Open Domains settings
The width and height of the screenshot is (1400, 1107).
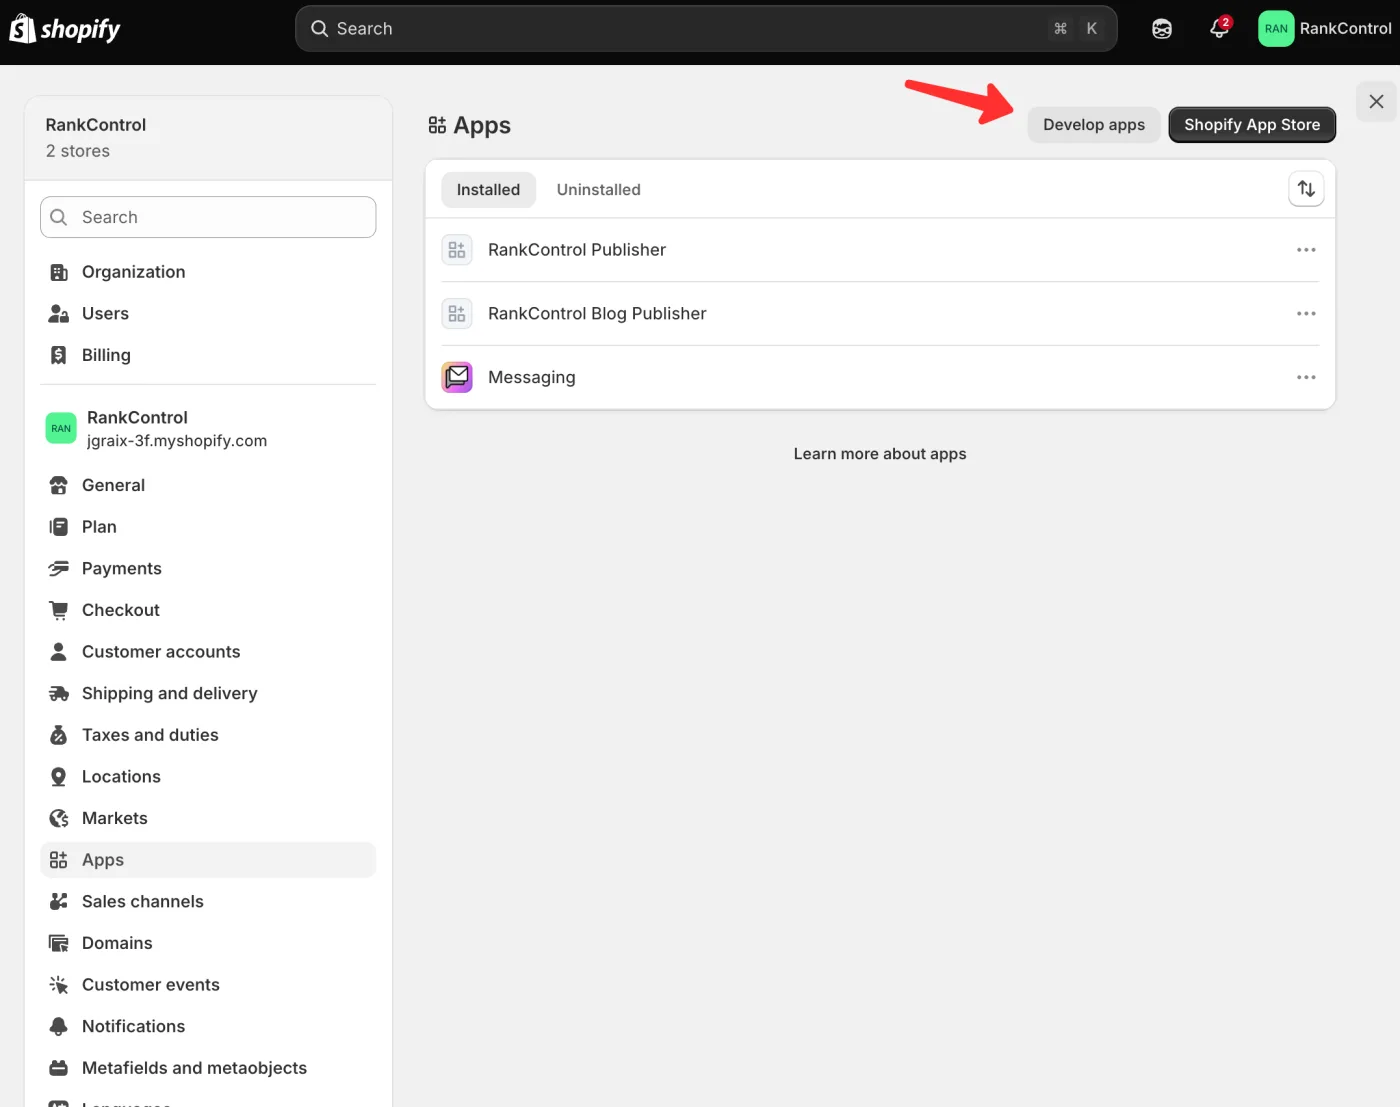point(208,944)
